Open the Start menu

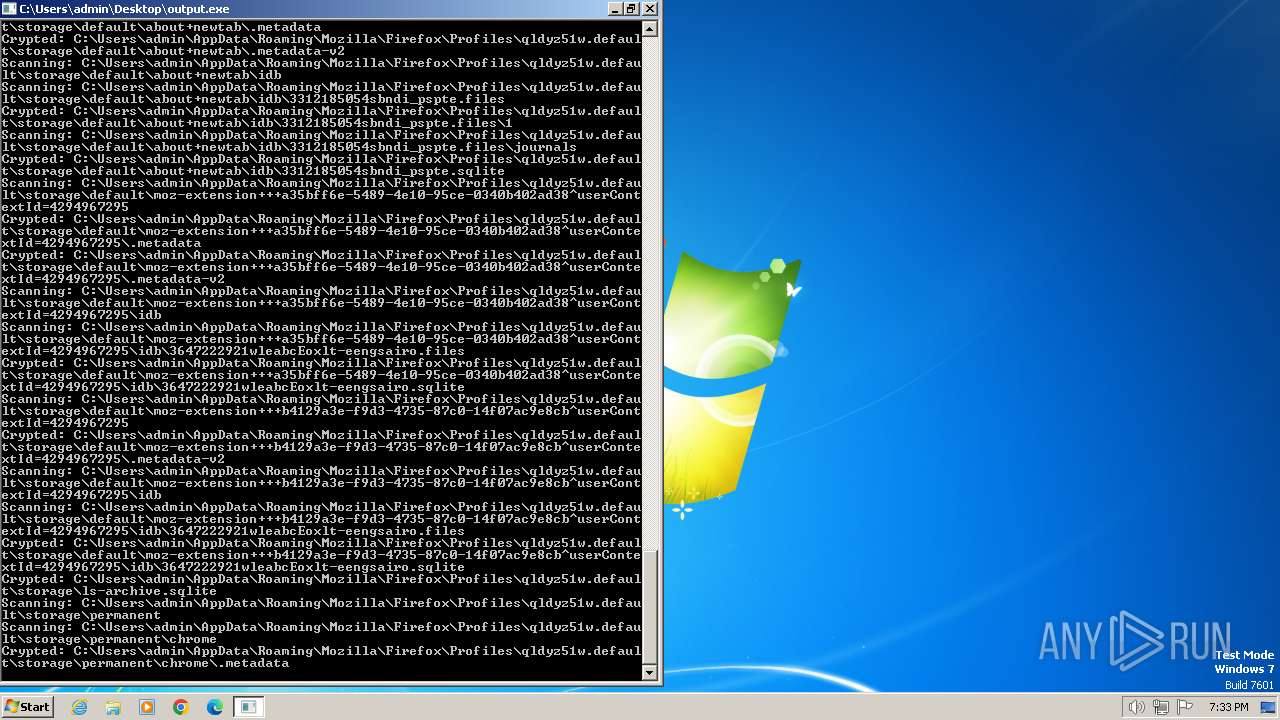[27, 707]
